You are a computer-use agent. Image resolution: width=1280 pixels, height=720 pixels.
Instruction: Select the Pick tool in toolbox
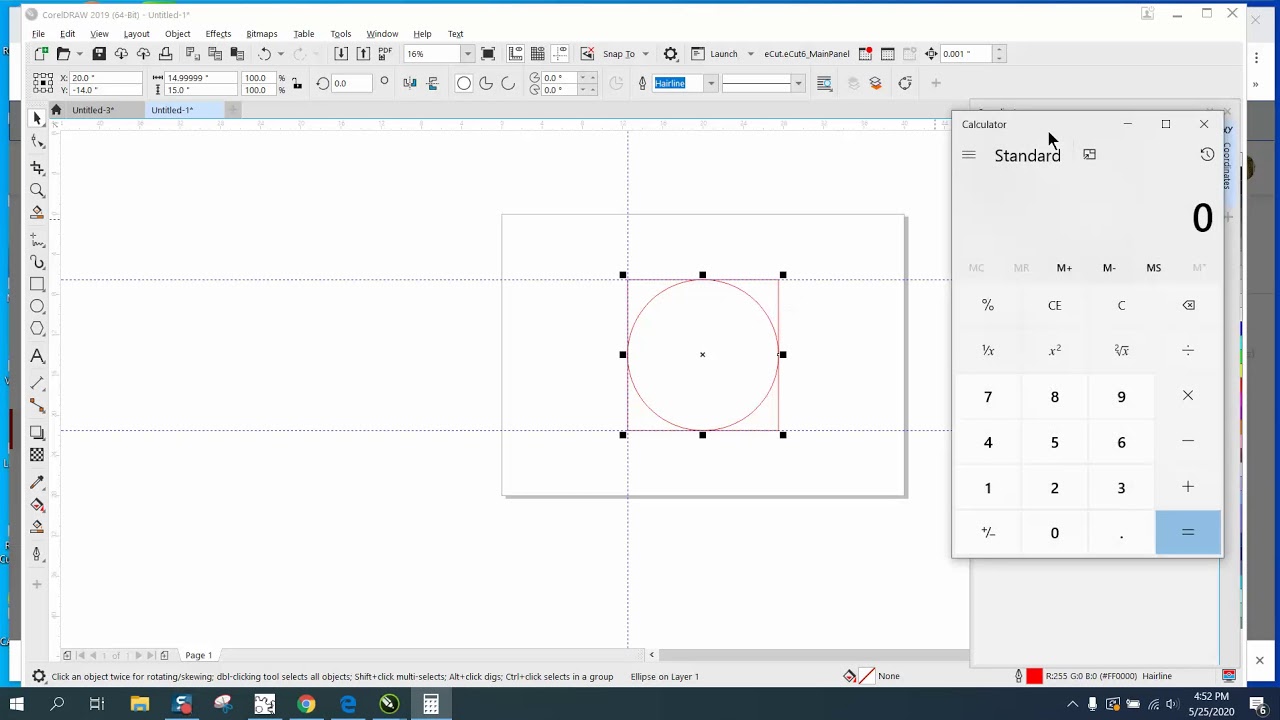pyautogui.click(x=37, y=119)
